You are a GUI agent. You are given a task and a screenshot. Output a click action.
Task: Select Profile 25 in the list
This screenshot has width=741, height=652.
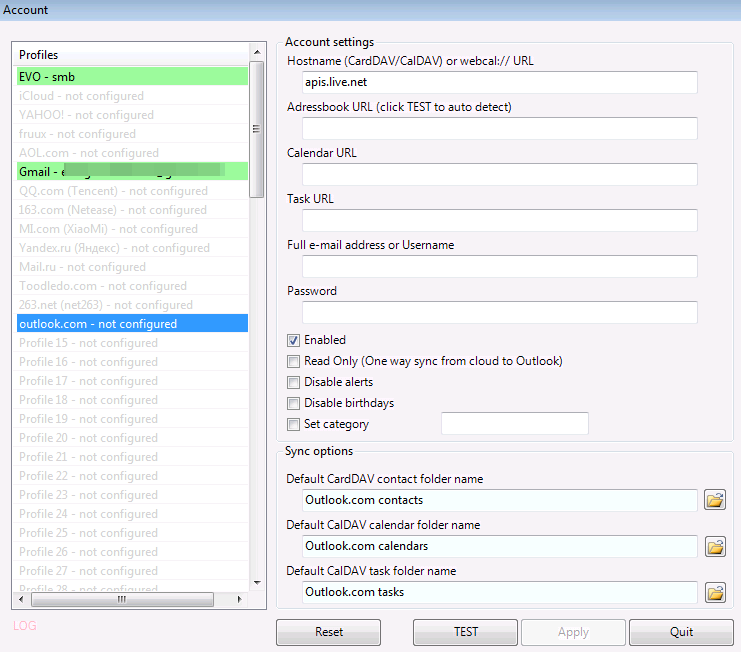(132, 532)
